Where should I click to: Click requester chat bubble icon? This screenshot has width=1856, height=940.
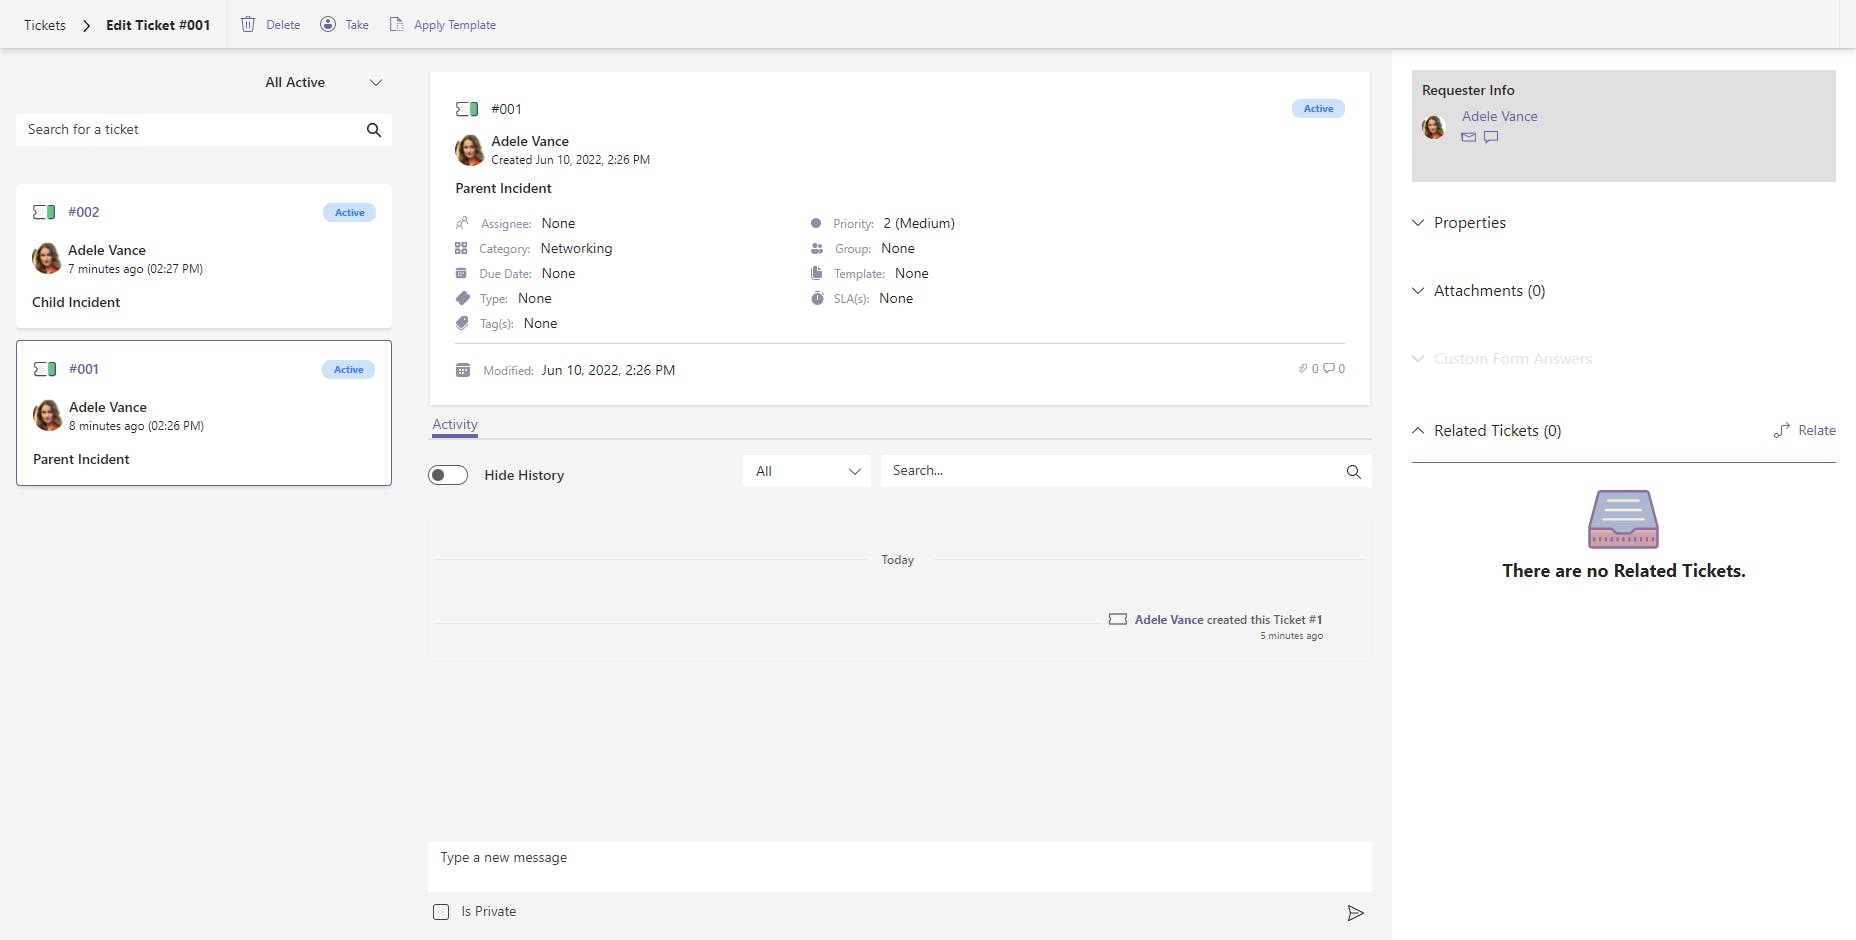1491,137
